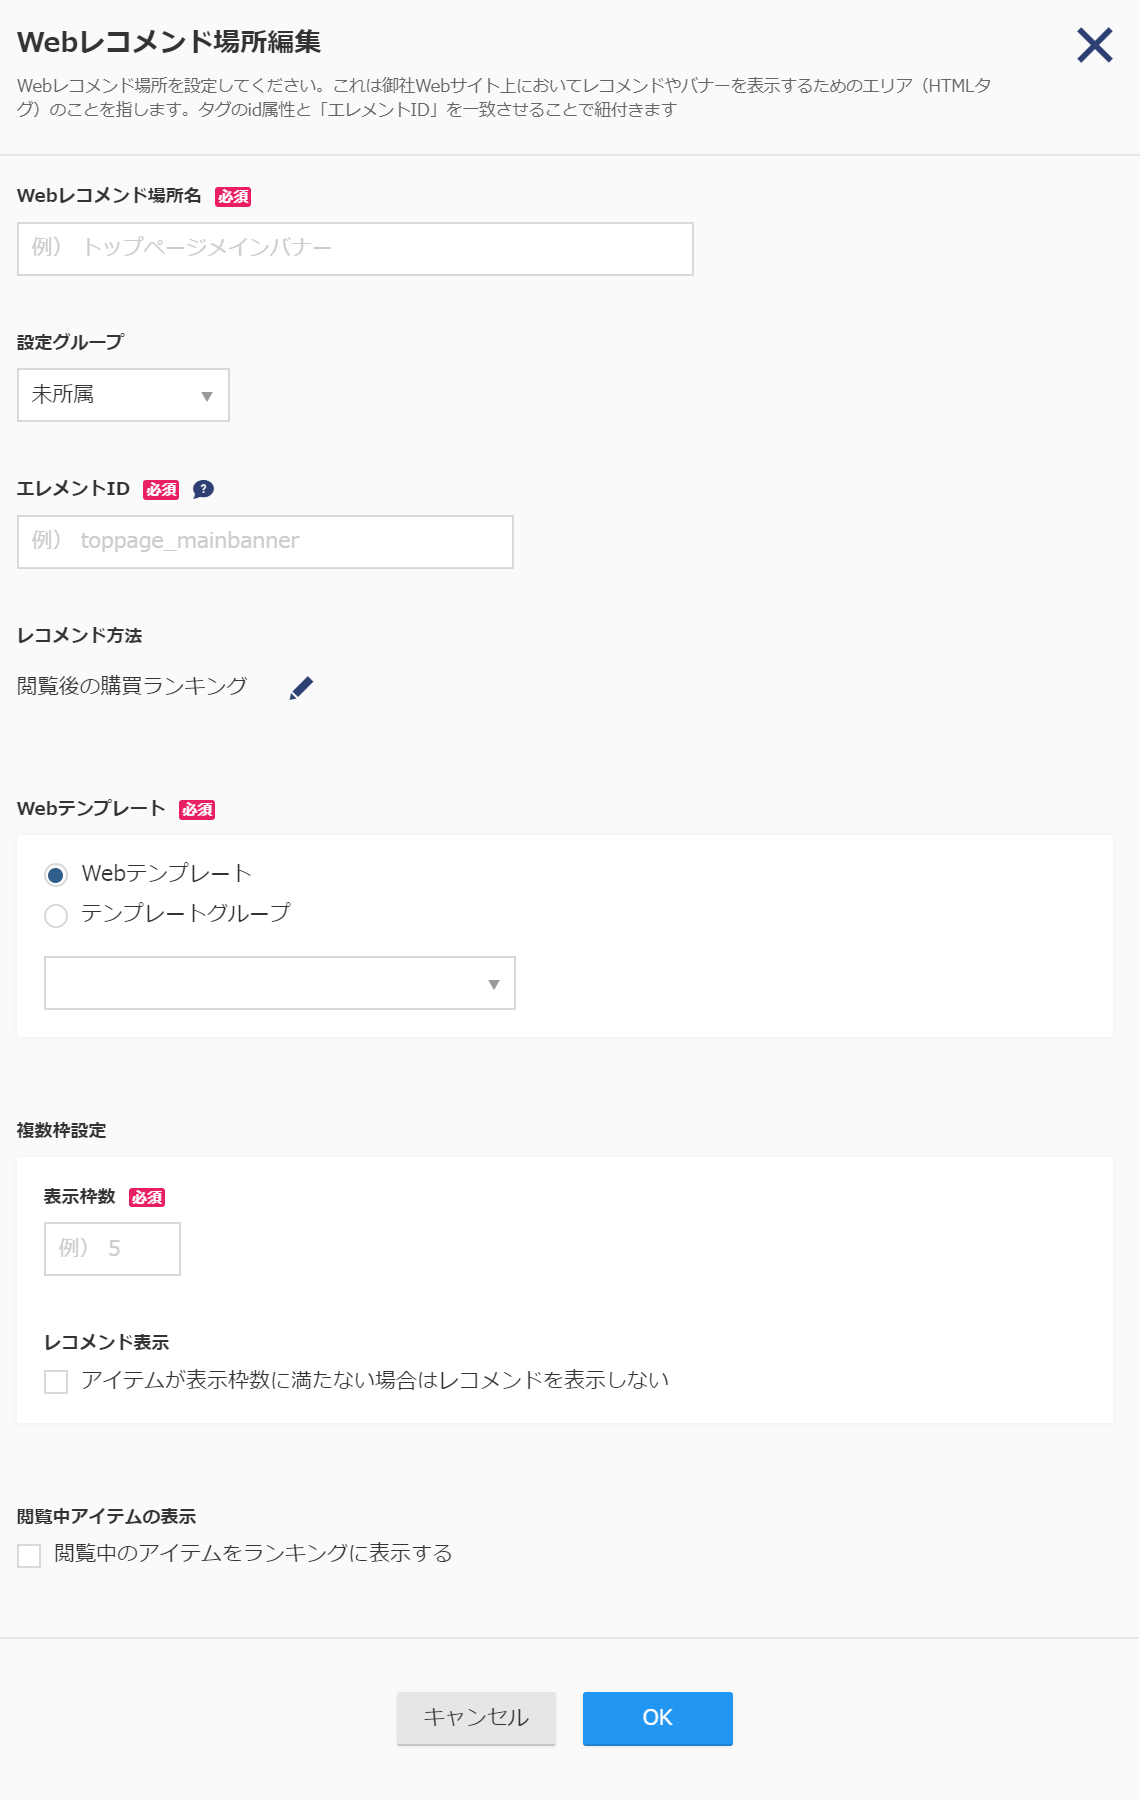Click the arrow of the 未所属 dropdown
Viewport: 1140px width, 1800px height.
click(207, 396)
